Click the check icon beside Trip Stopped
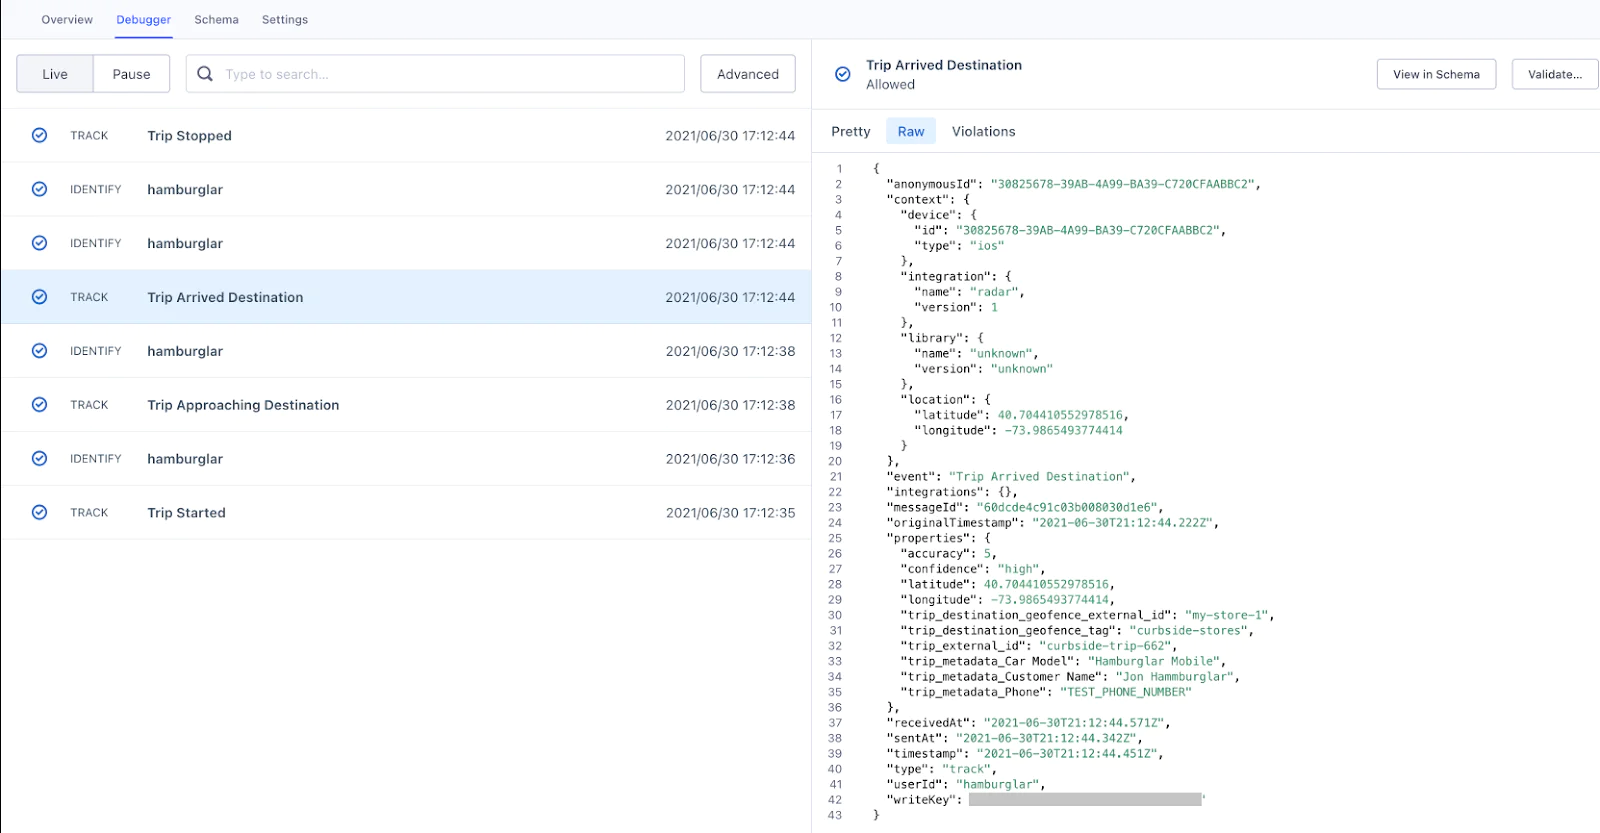This screenshot has height=833, width=1600. click(x=39, y=135)
